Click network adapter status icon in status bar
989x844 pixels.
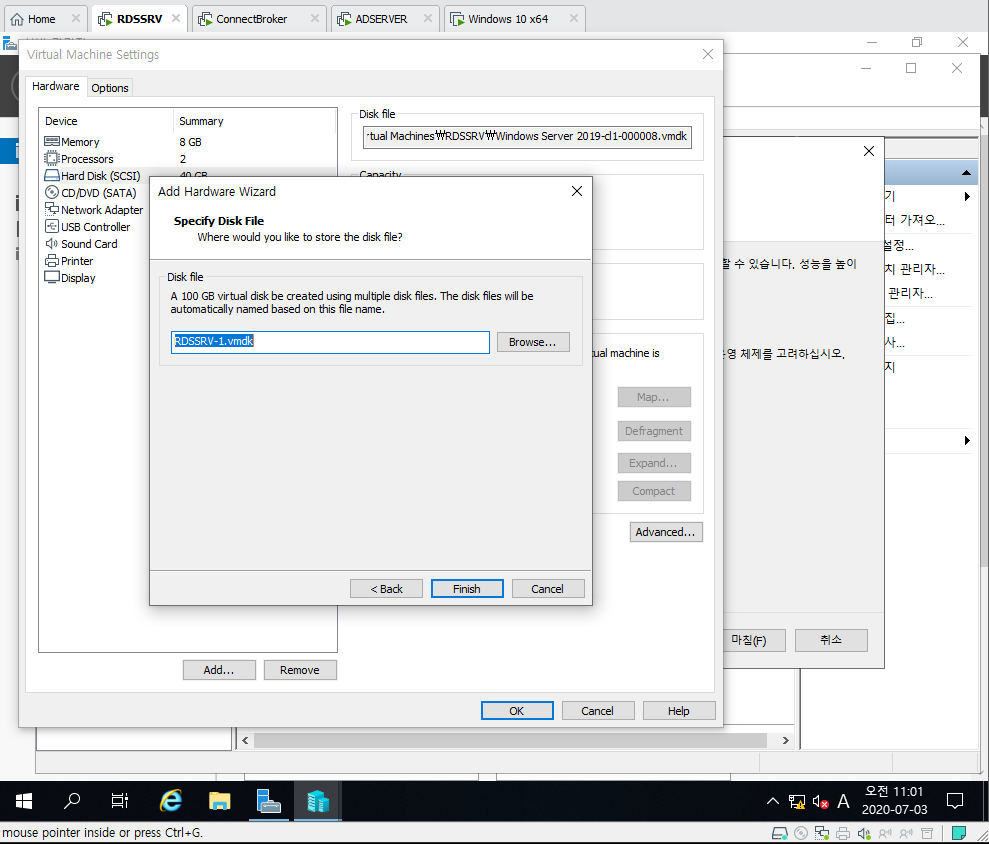822,833
